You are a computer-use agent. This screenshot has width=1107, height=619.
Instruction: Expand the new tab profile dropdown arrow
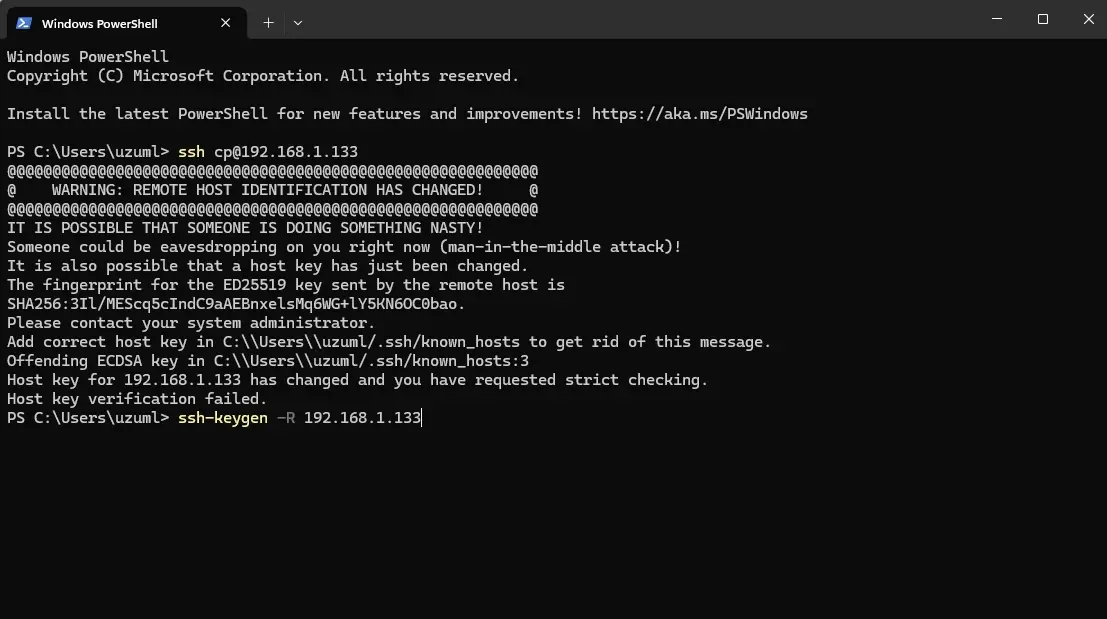click(298, 23)
